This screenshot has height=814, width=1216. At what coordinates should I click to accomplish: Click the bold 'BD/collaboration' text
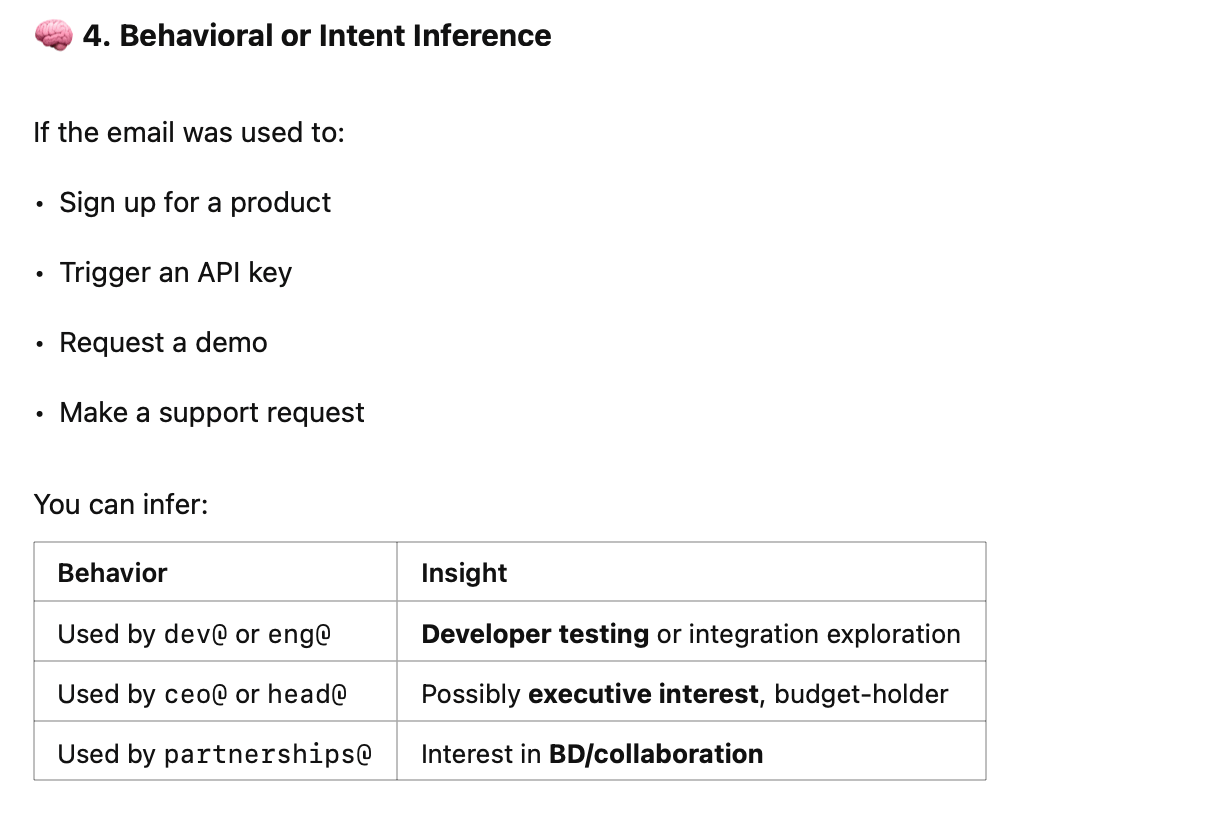point(656,754)
